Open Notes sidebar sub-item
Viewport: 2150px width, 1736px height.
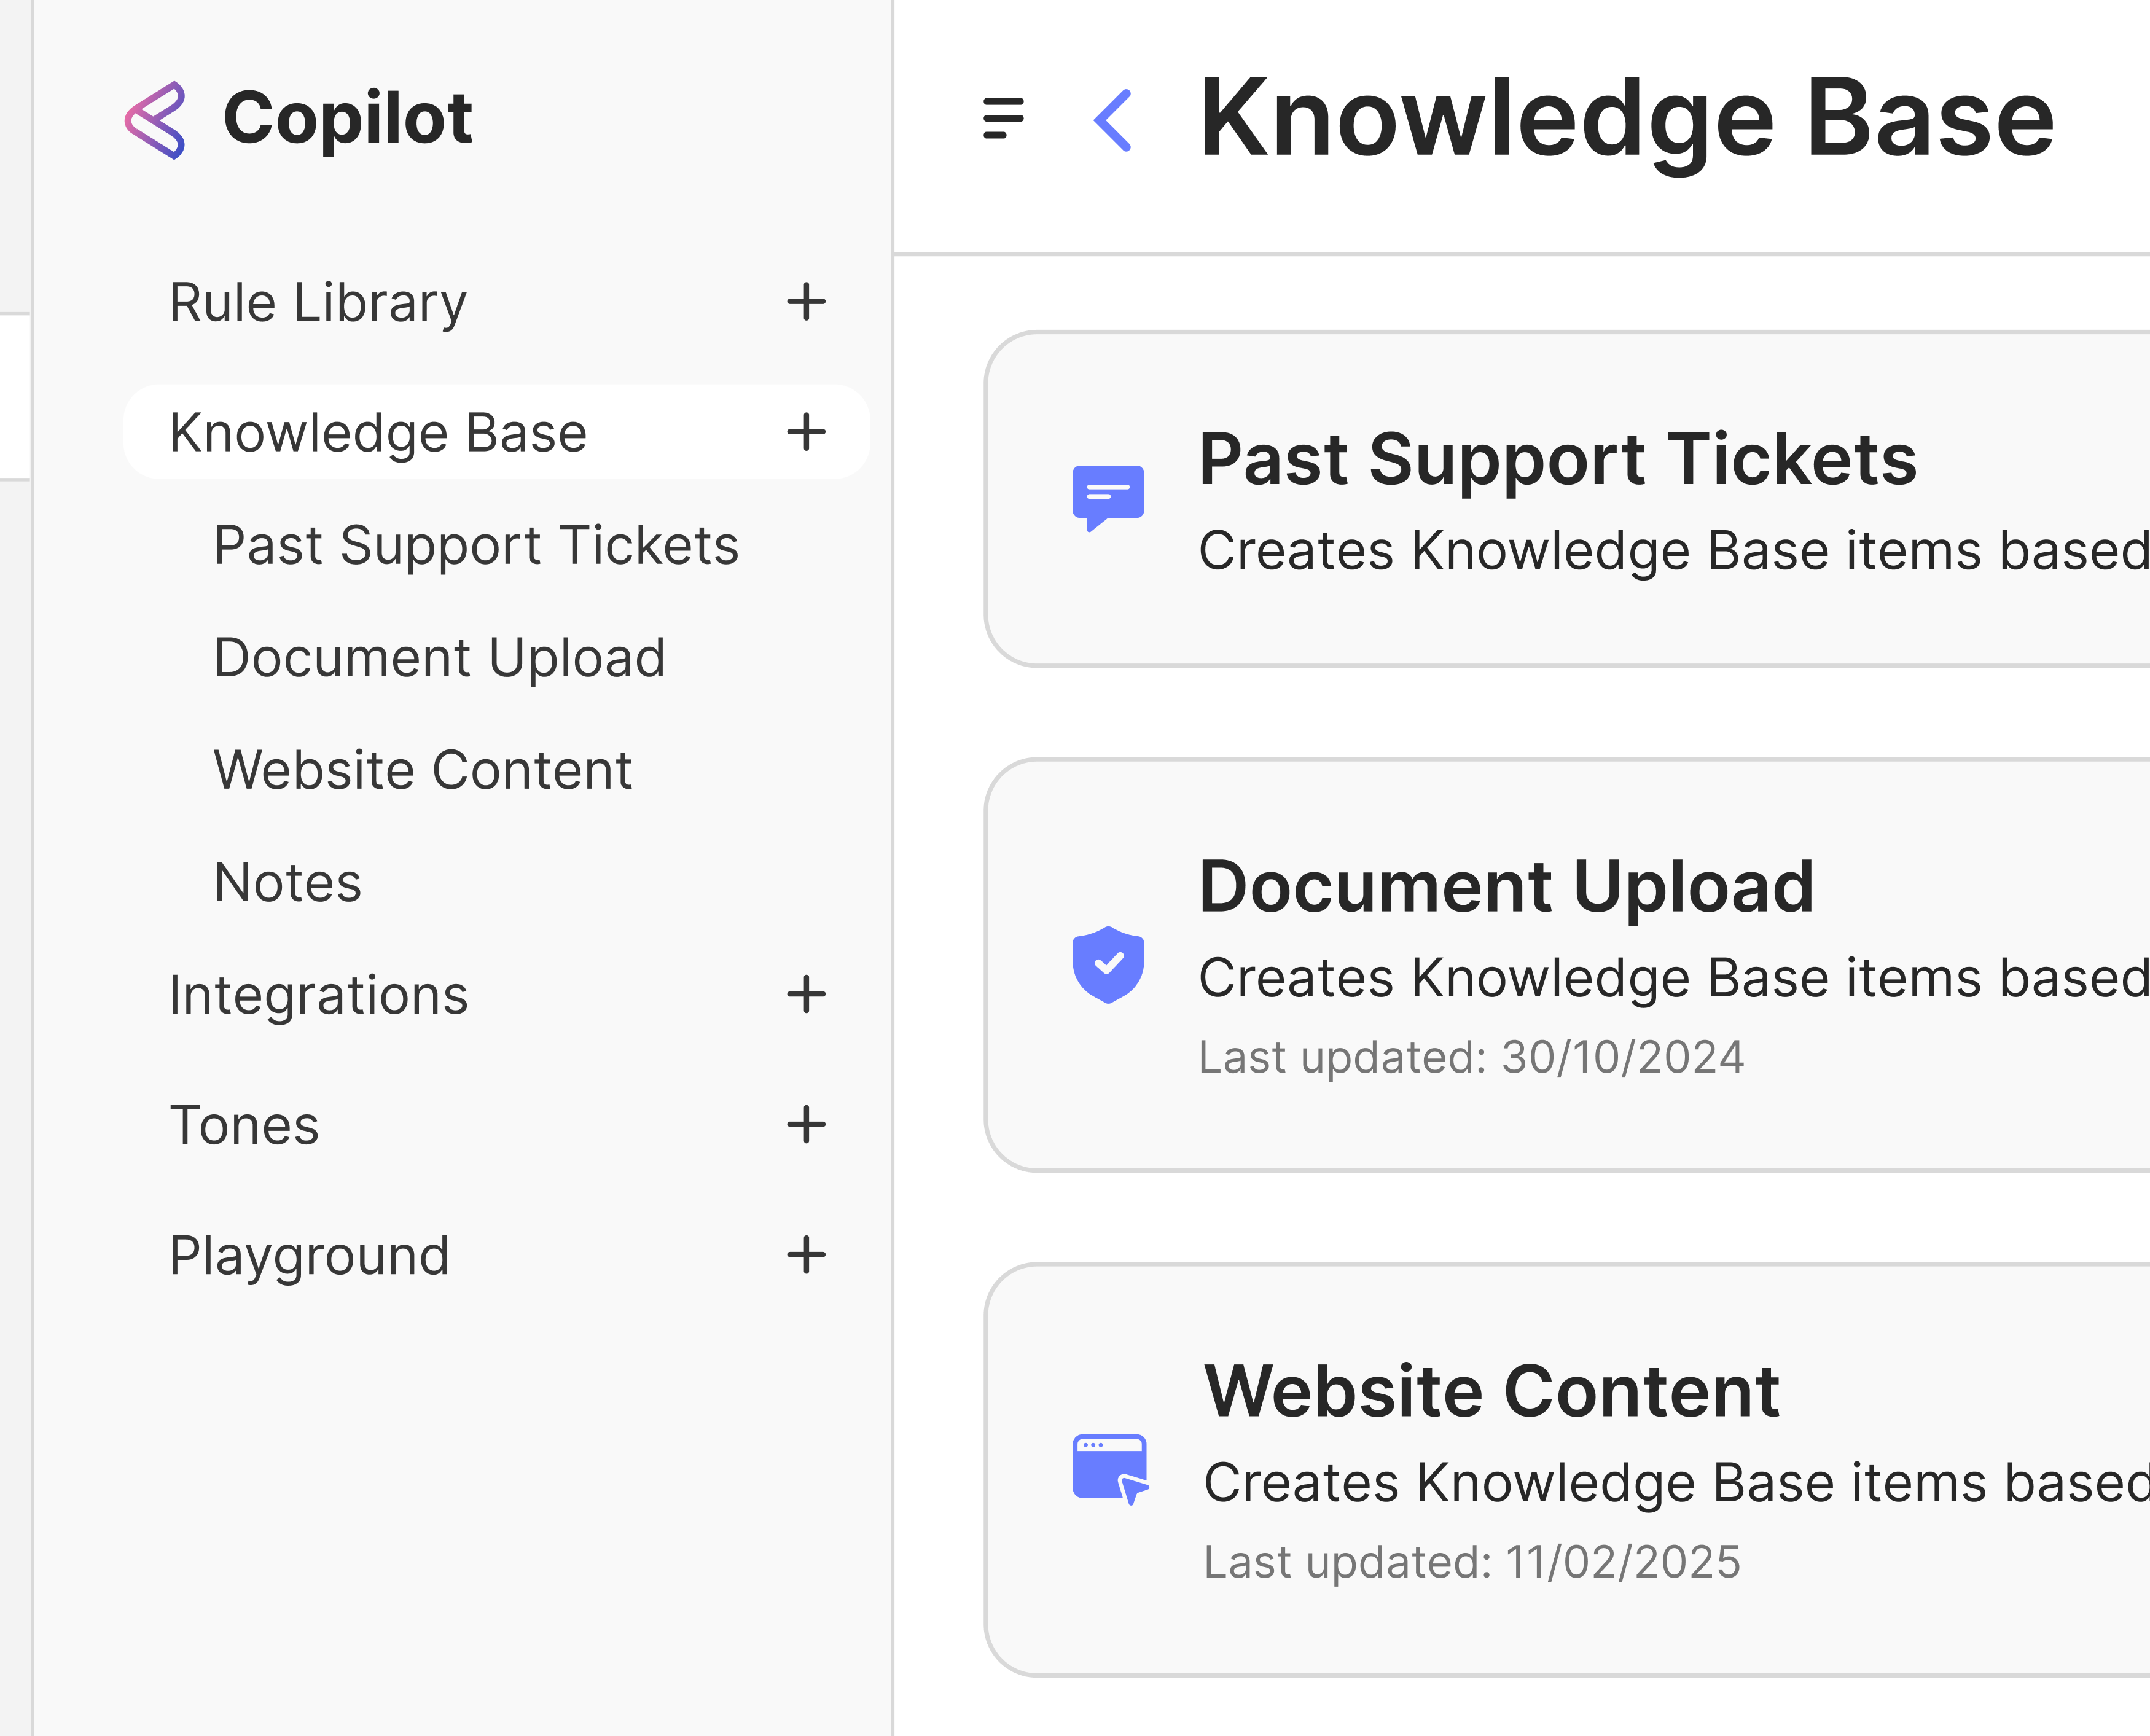288,883
